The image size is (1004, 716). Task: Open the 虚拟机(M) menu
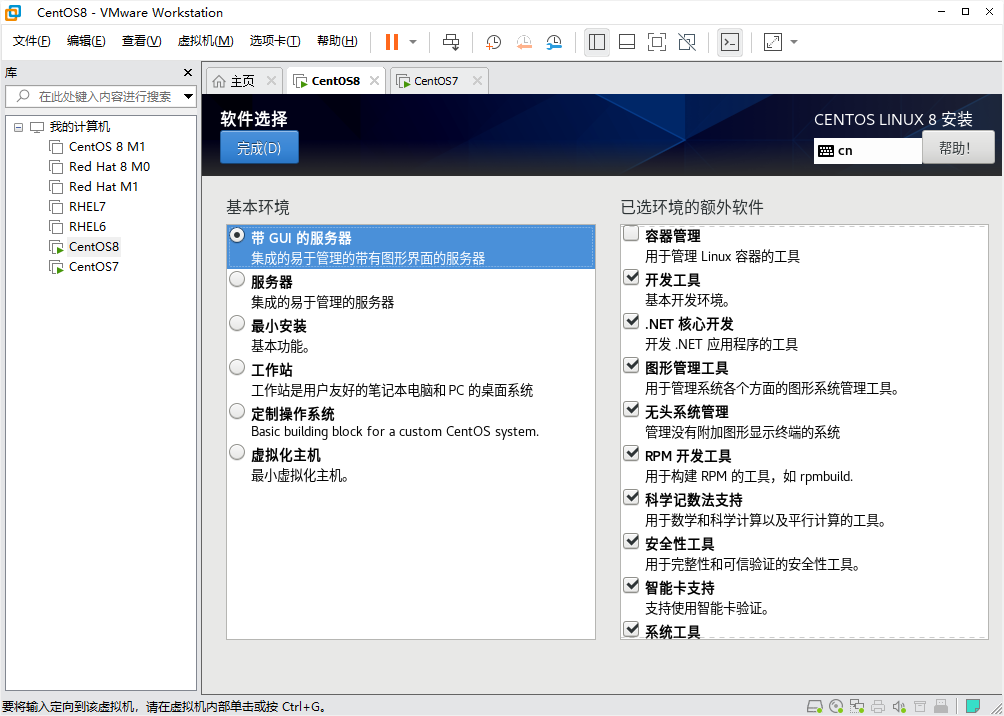coord(206,42)
